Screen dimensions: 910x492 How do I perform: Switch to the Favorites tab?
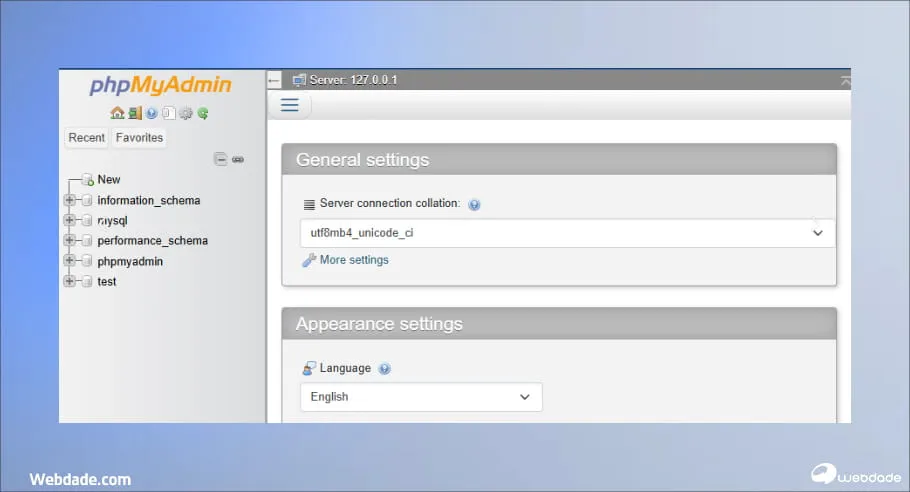(139, 138)
